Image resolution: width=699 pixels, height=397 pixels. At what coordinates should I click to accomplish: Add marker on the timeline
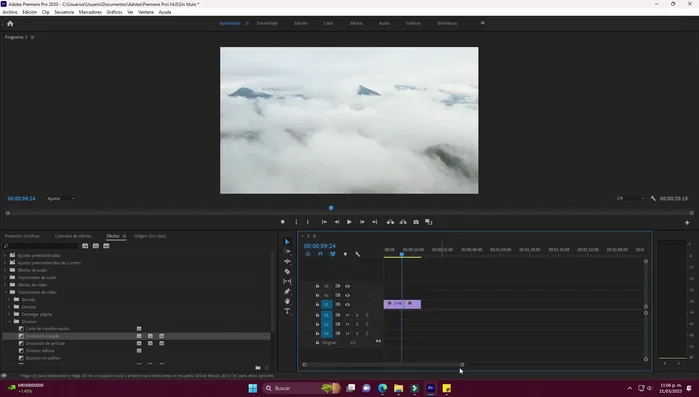pyautogui.click(x=345, y=254)
